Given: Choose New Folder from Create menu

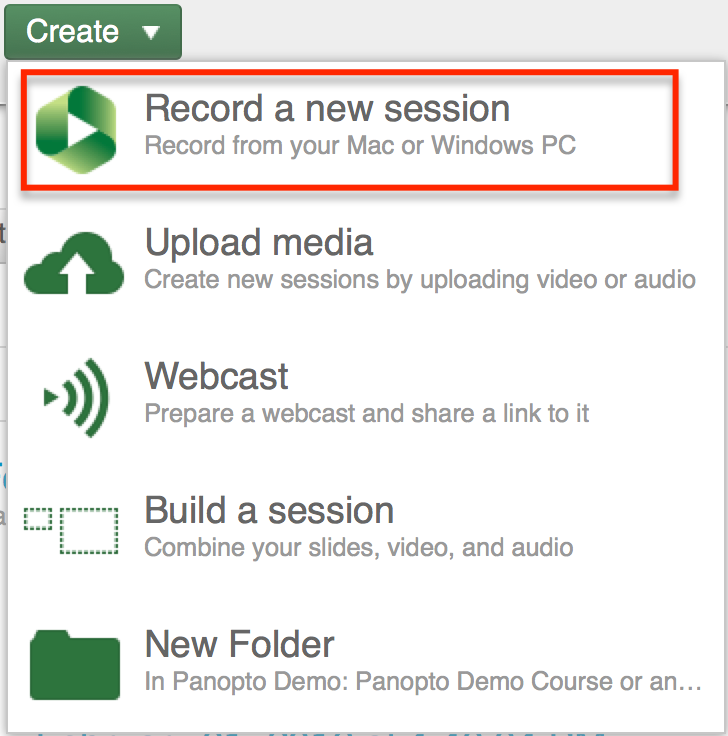Looking at the screenshot, I should point(239,644).
